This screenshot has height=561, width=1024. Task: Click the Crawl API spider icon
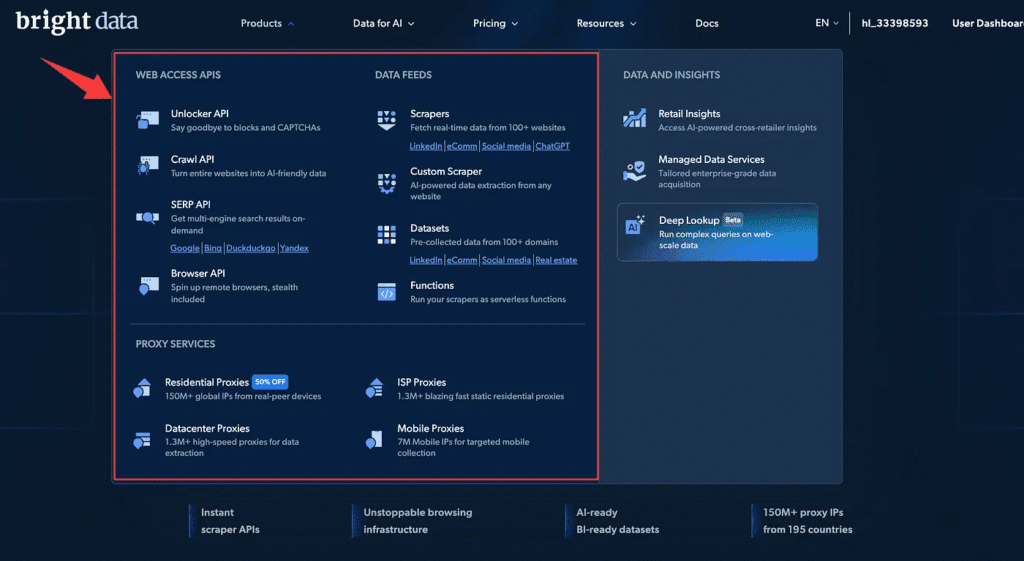[148, 166]
